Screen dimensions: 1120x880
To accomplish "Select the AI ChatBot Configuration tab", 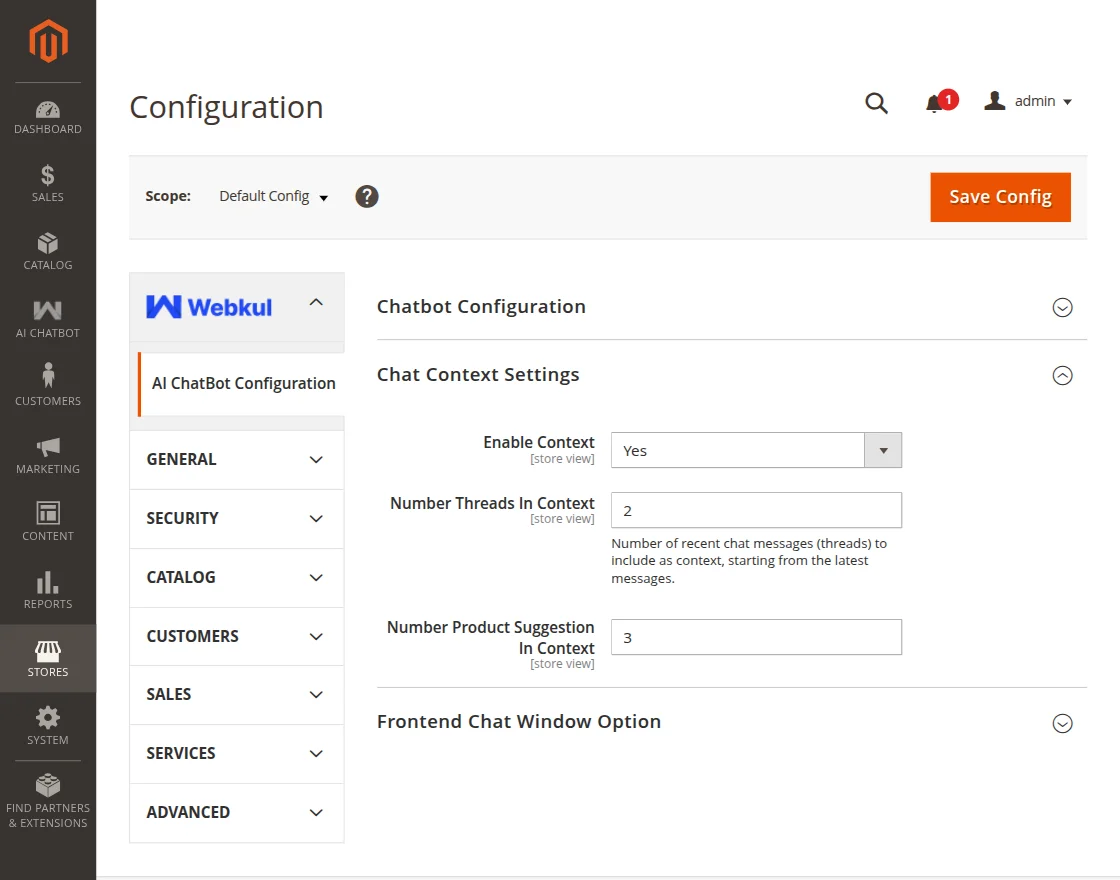I will click(x=243, y=384).
